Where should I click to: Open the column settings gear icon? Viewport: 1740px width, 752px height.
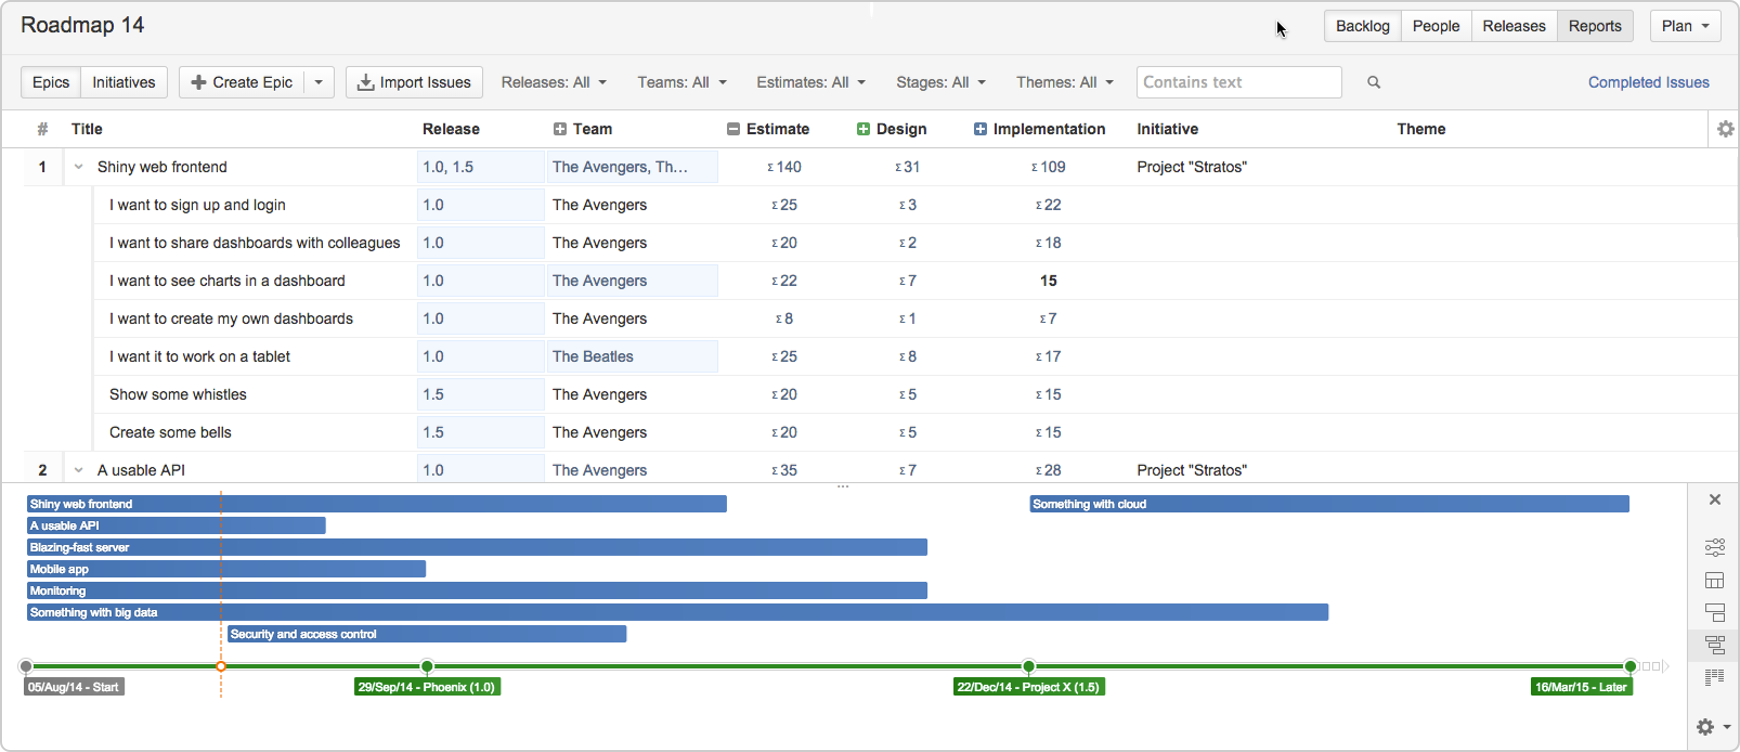point(1725,129)
